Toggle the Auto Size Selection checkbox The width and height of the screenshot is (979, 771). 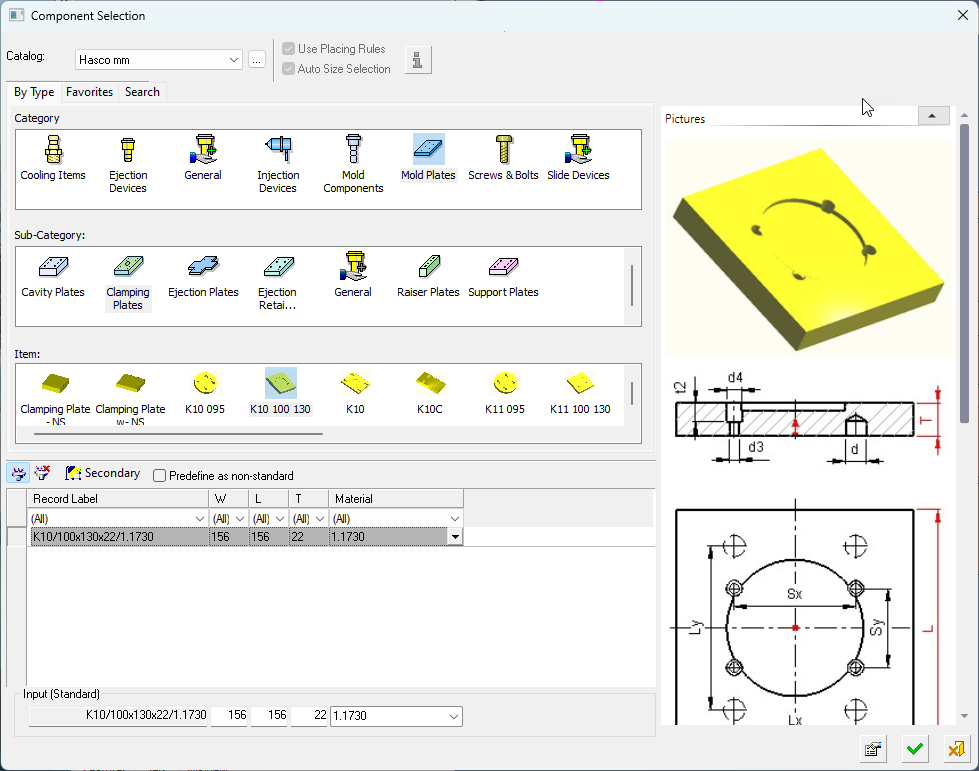[x=289, y=69]
